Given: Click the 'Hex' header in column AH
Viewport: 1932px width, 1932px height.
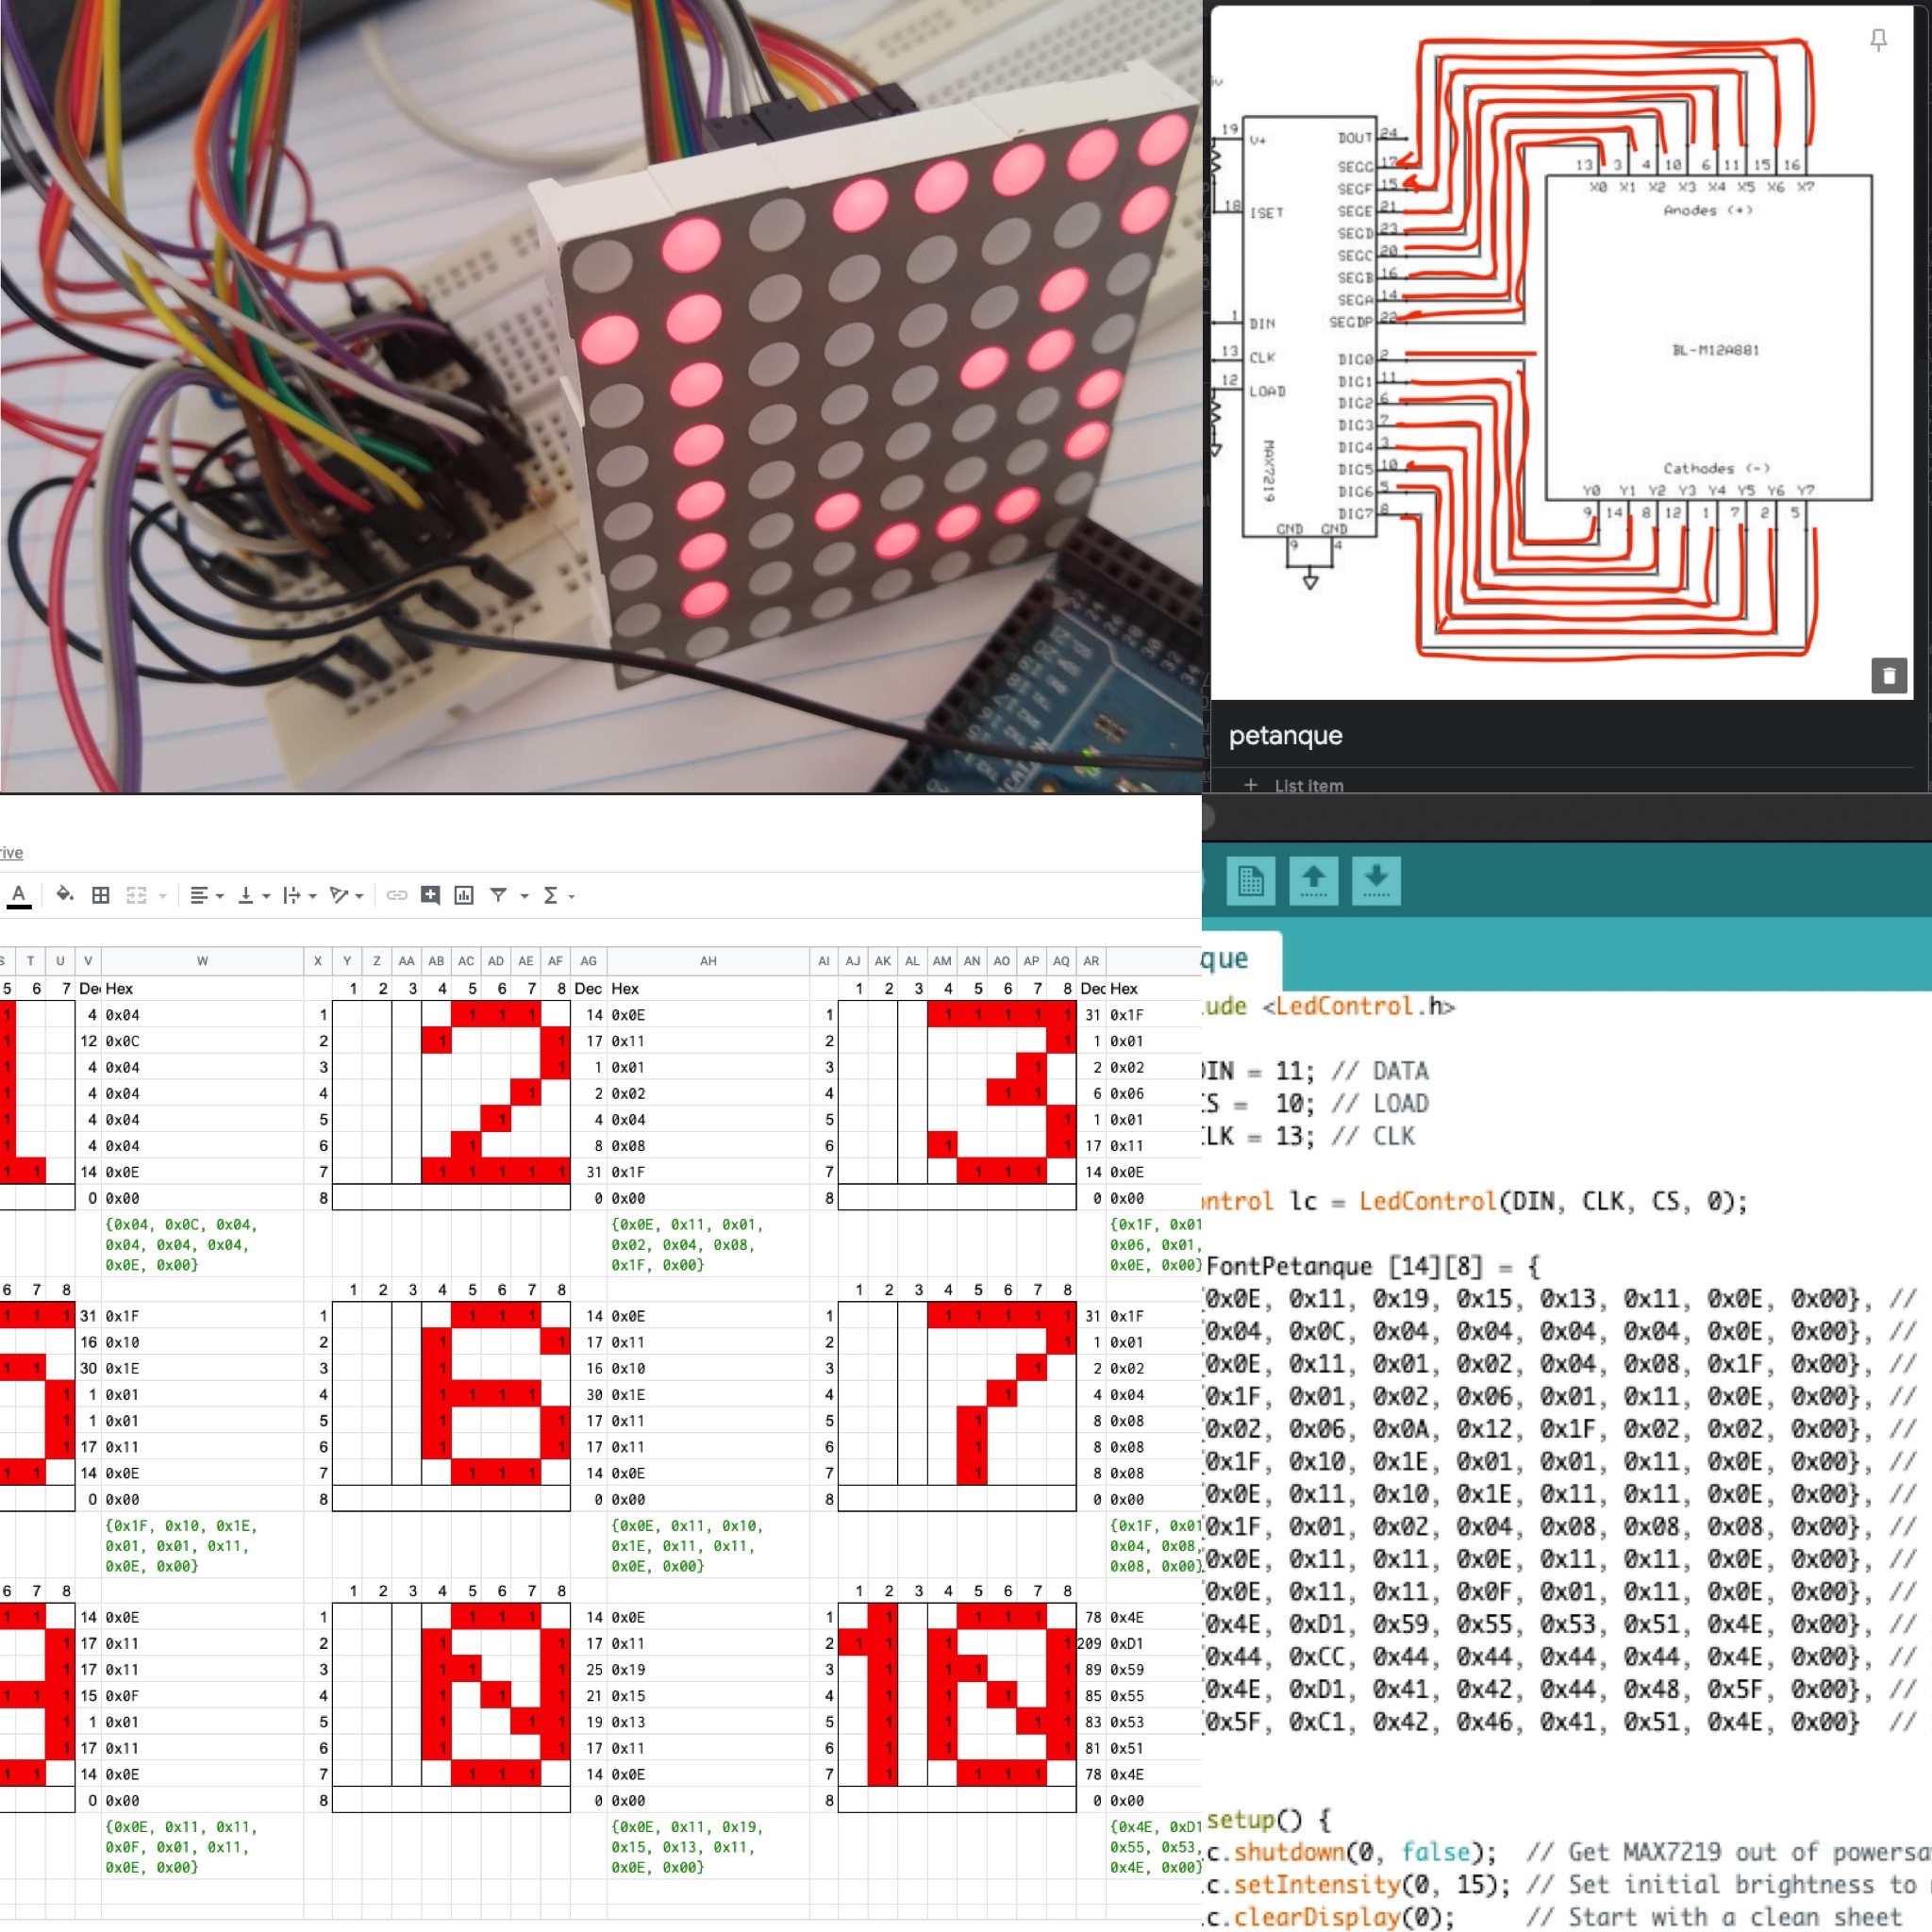Looking at the screenshot, I should 625,988.
